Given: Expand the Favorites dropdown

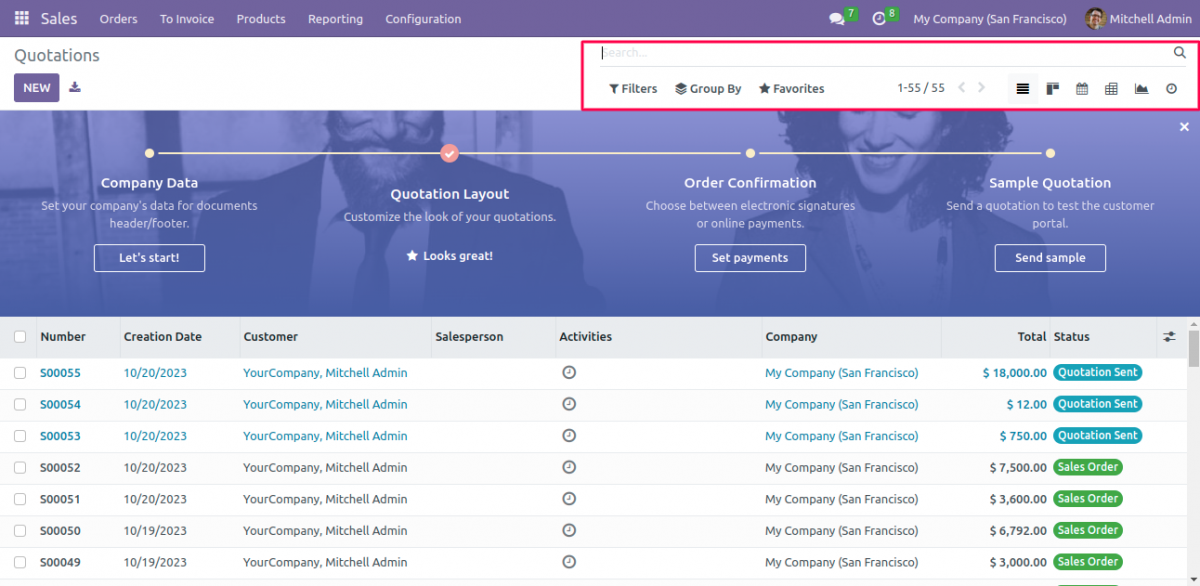Looking at the screenshot, I should click(791, 89).
